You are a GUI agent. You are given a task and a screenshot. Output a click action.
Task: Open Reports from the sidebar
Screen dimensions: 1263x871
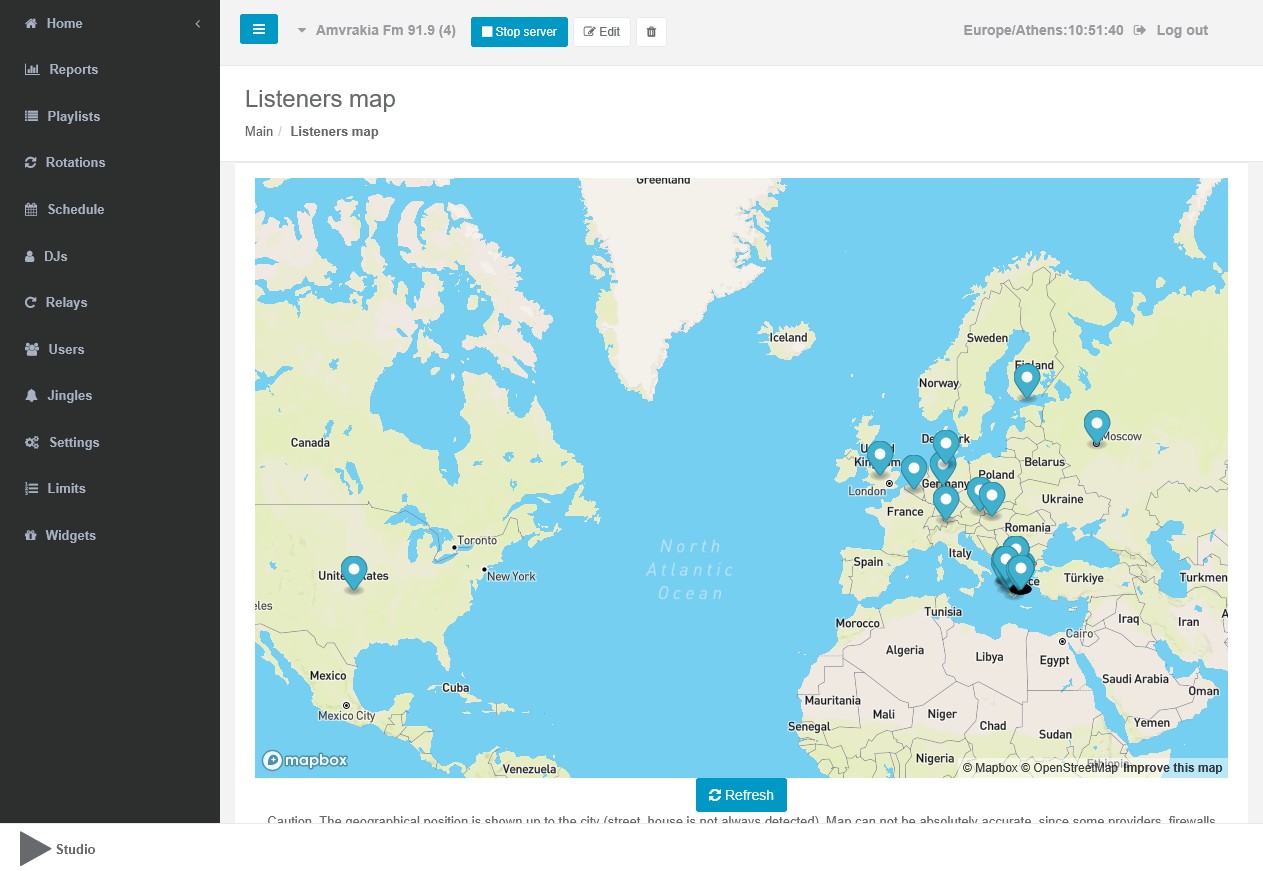pyautogui.click(x=73, y=70)
